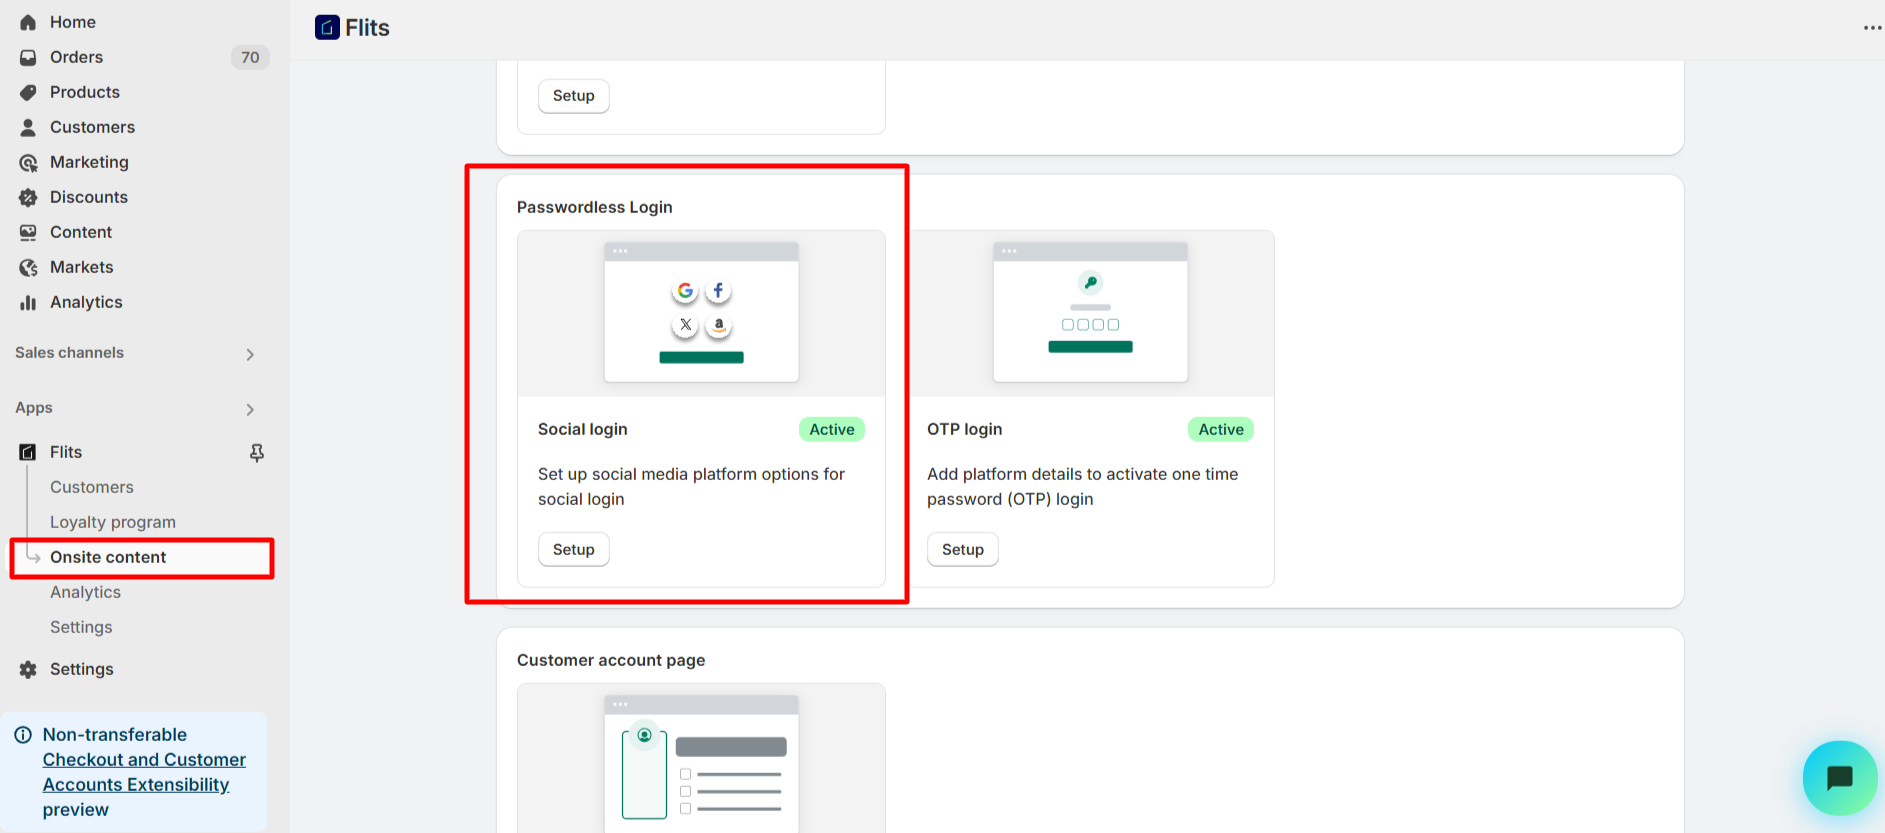This screenshot has width=1885, height=833.
Task: Open Loyalty program sub-item
Action: point(113,522)
